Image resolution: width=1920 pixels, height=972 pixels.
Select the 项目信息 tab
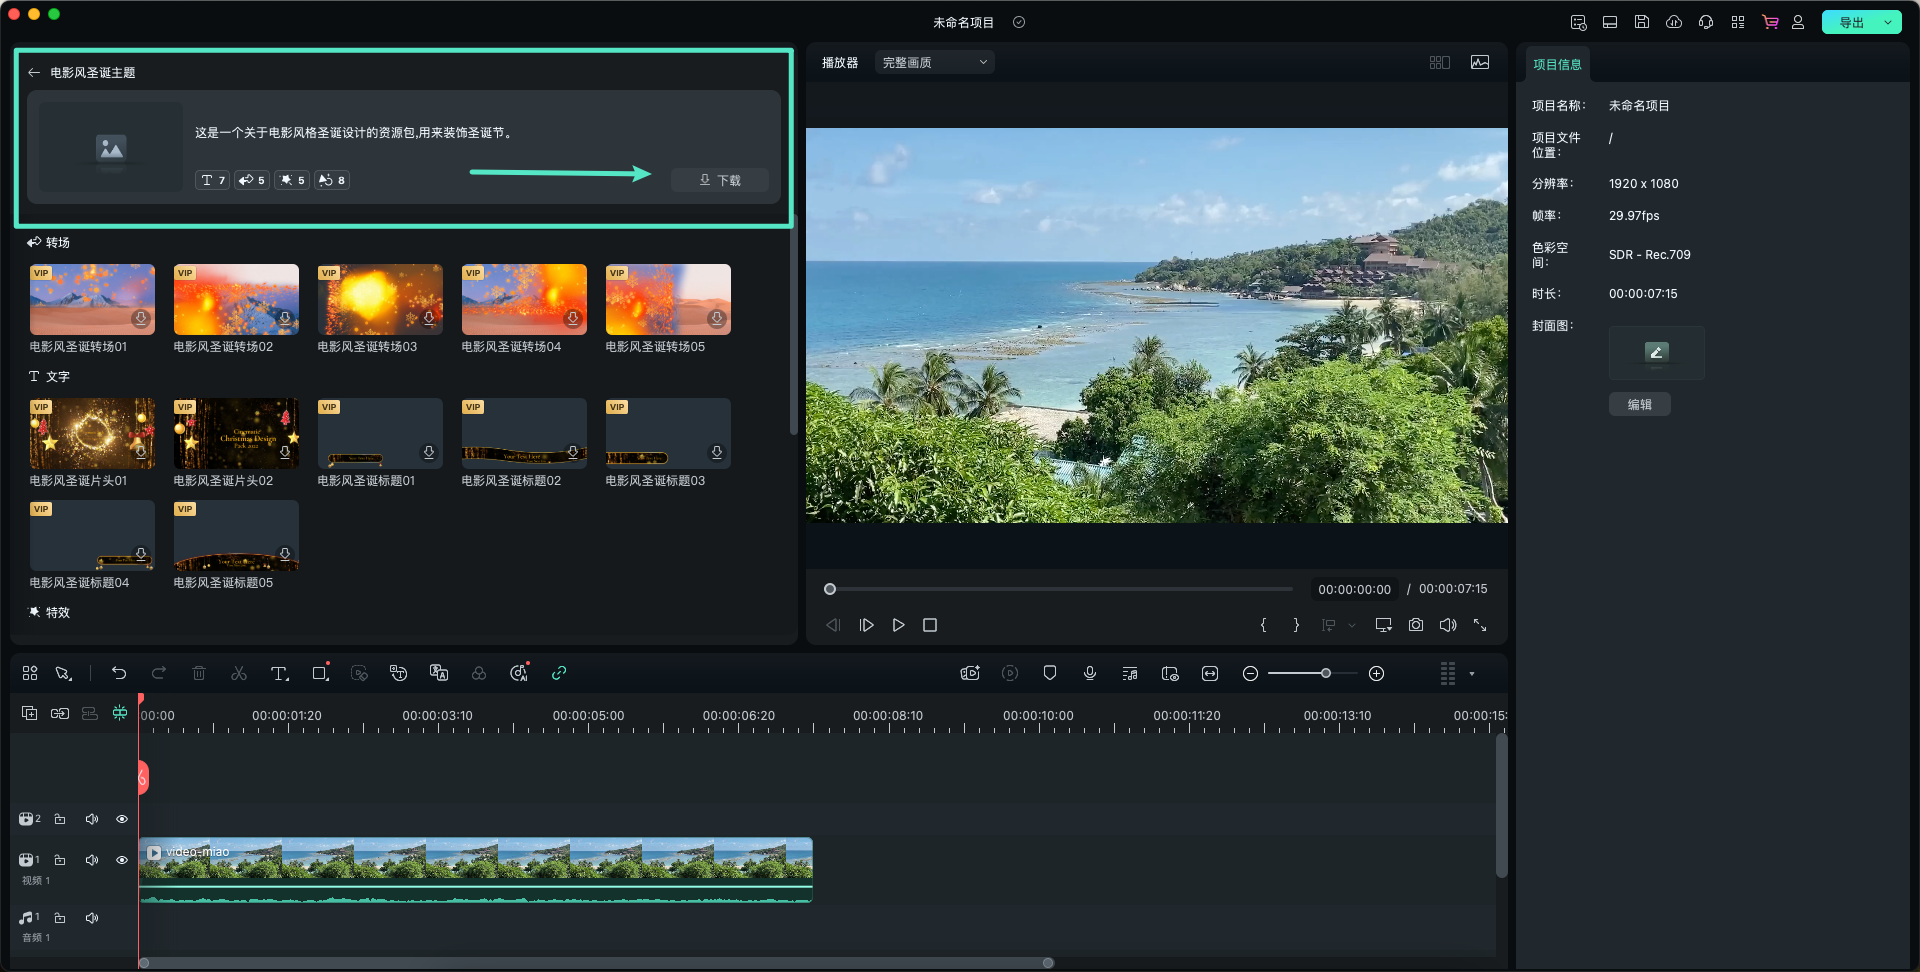pos(1557,64)
